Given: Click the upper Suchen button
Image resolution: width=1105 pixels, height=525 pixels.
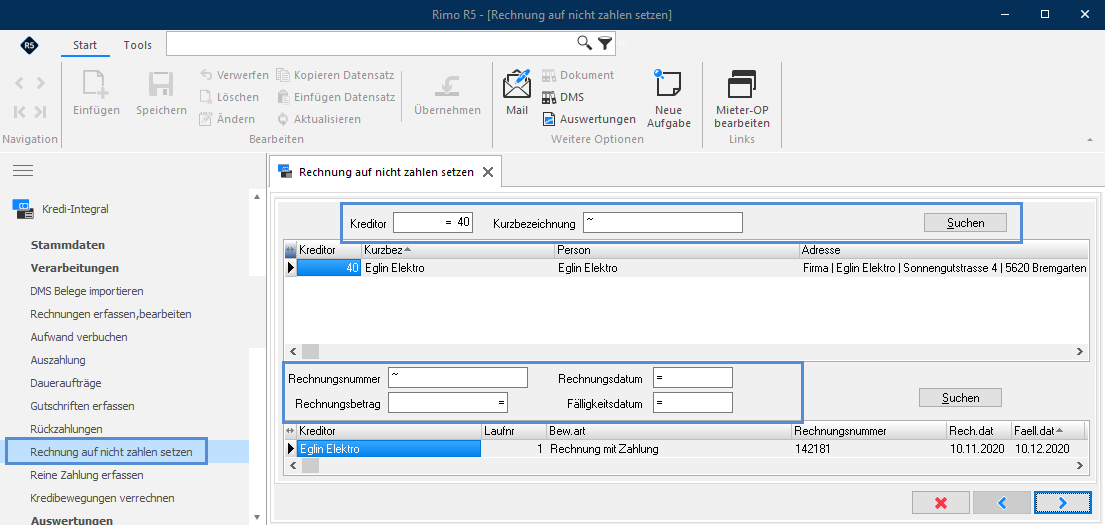Looking at the screenshot, I should (965, 223).
